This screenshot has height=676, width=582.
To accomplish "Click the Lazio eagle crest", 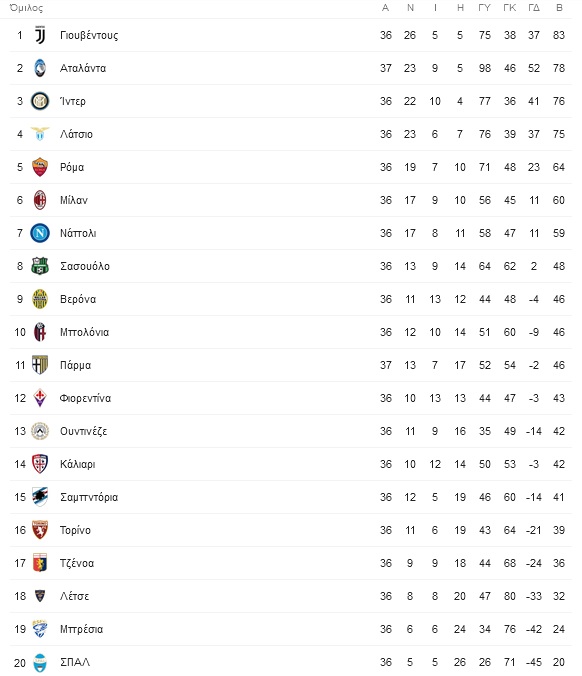I will [40, 134].
